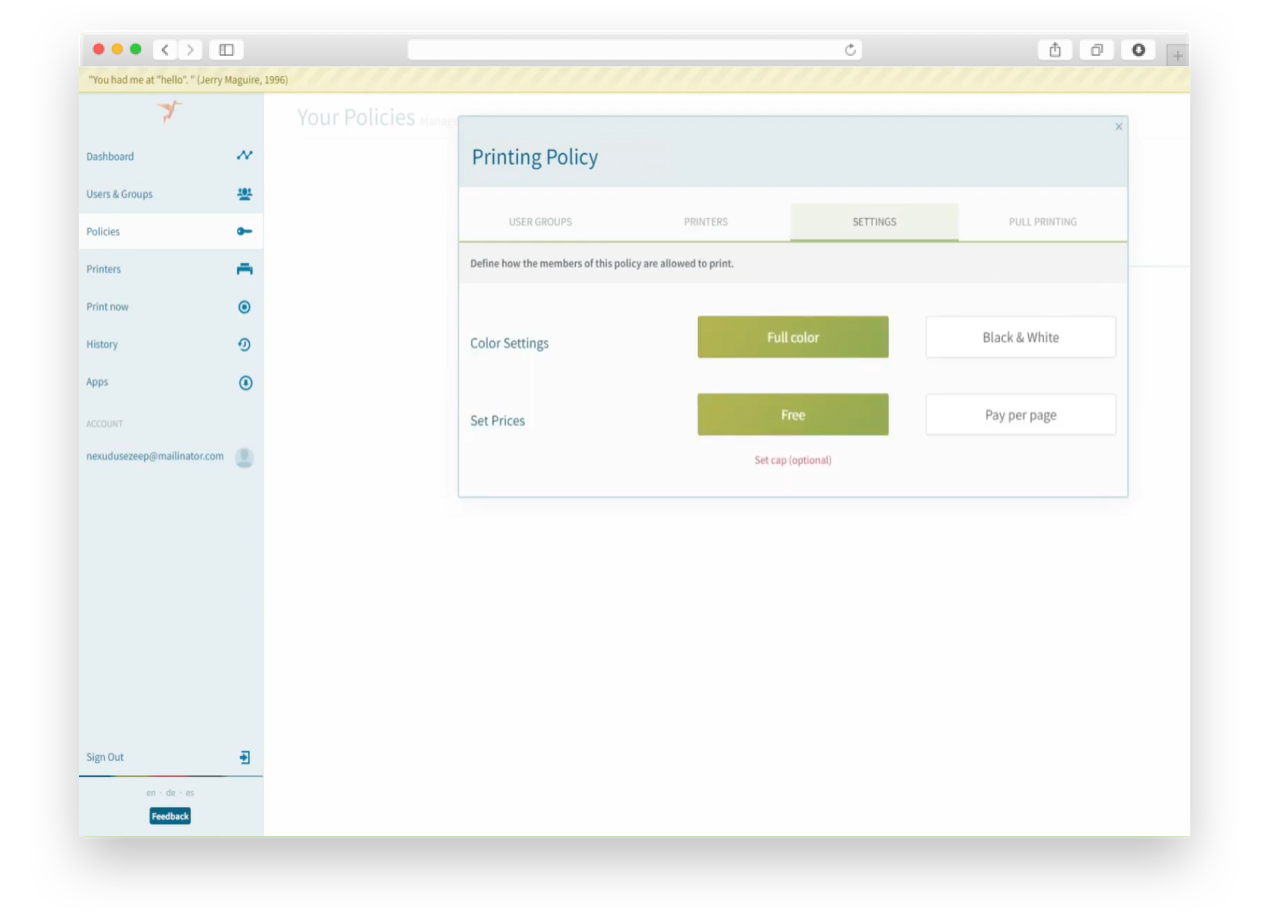The height and width of the screenshot is (916, 1280).
Task: Select the Print now target icon
Action: tap(244, 306)
